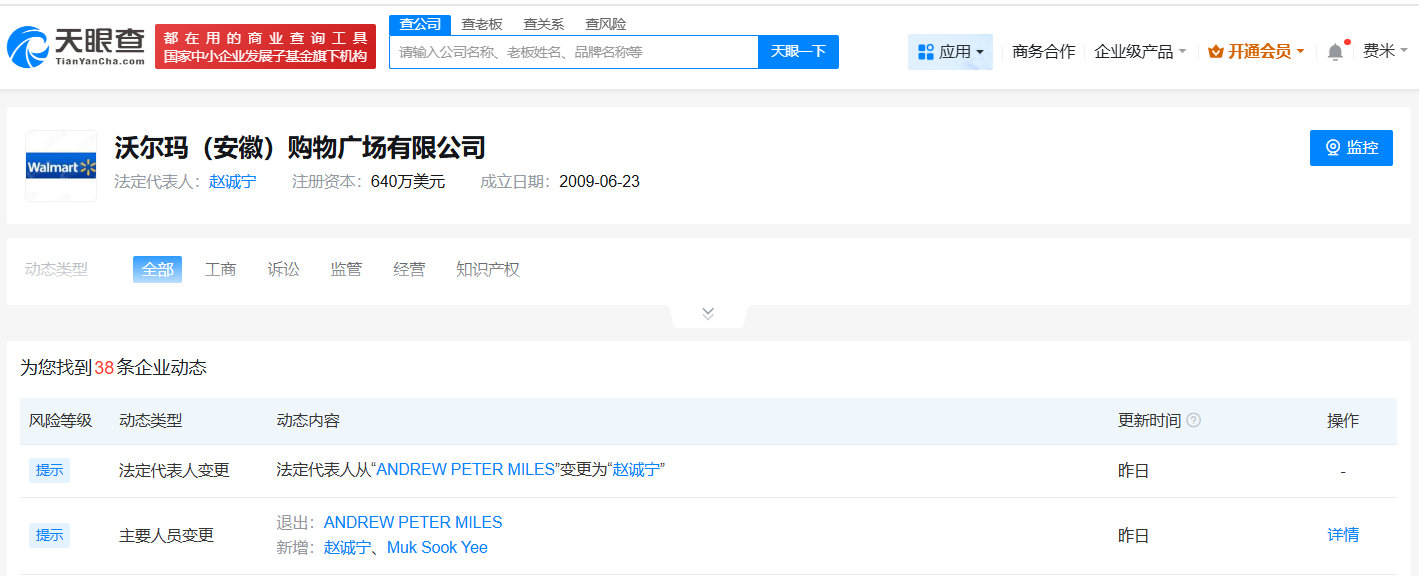1419x576 pixels.
Task: Click the 详情 details link
Action: [1343, 535]
